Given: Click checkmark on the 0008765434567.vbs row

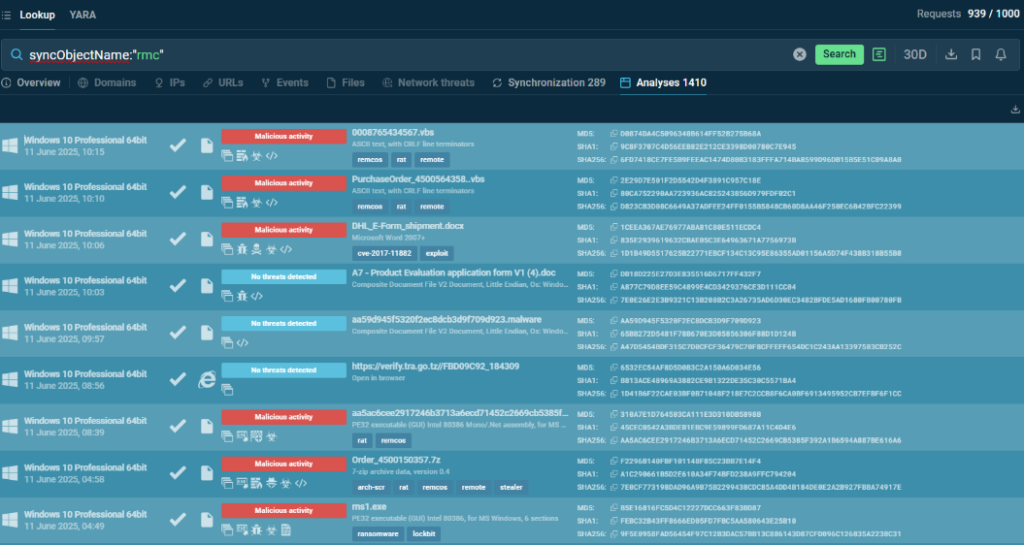Looking at the screenshot, I should 177,146.
